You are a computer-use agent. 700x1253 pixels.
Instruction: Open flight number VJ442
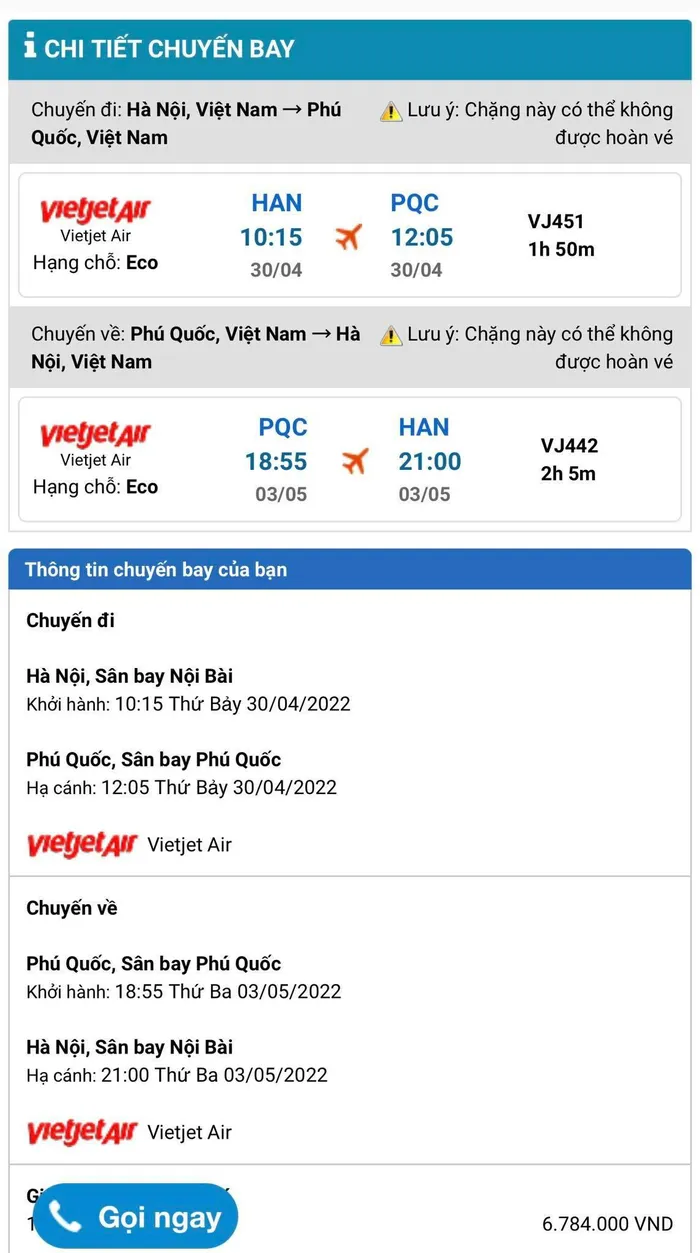tap(569, 446)
